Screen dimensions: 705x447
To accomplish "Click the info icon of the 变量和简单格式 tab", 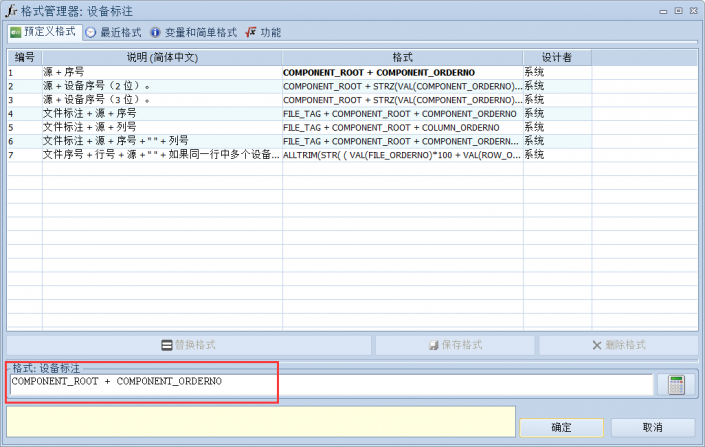I will pyautogui.click(x=155, y=33).
